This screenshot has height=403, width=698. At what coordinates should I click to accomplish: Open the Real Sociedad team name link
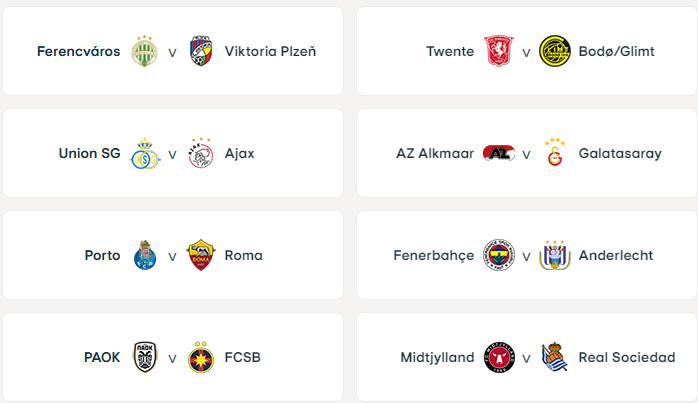click(x=627, y=358)
